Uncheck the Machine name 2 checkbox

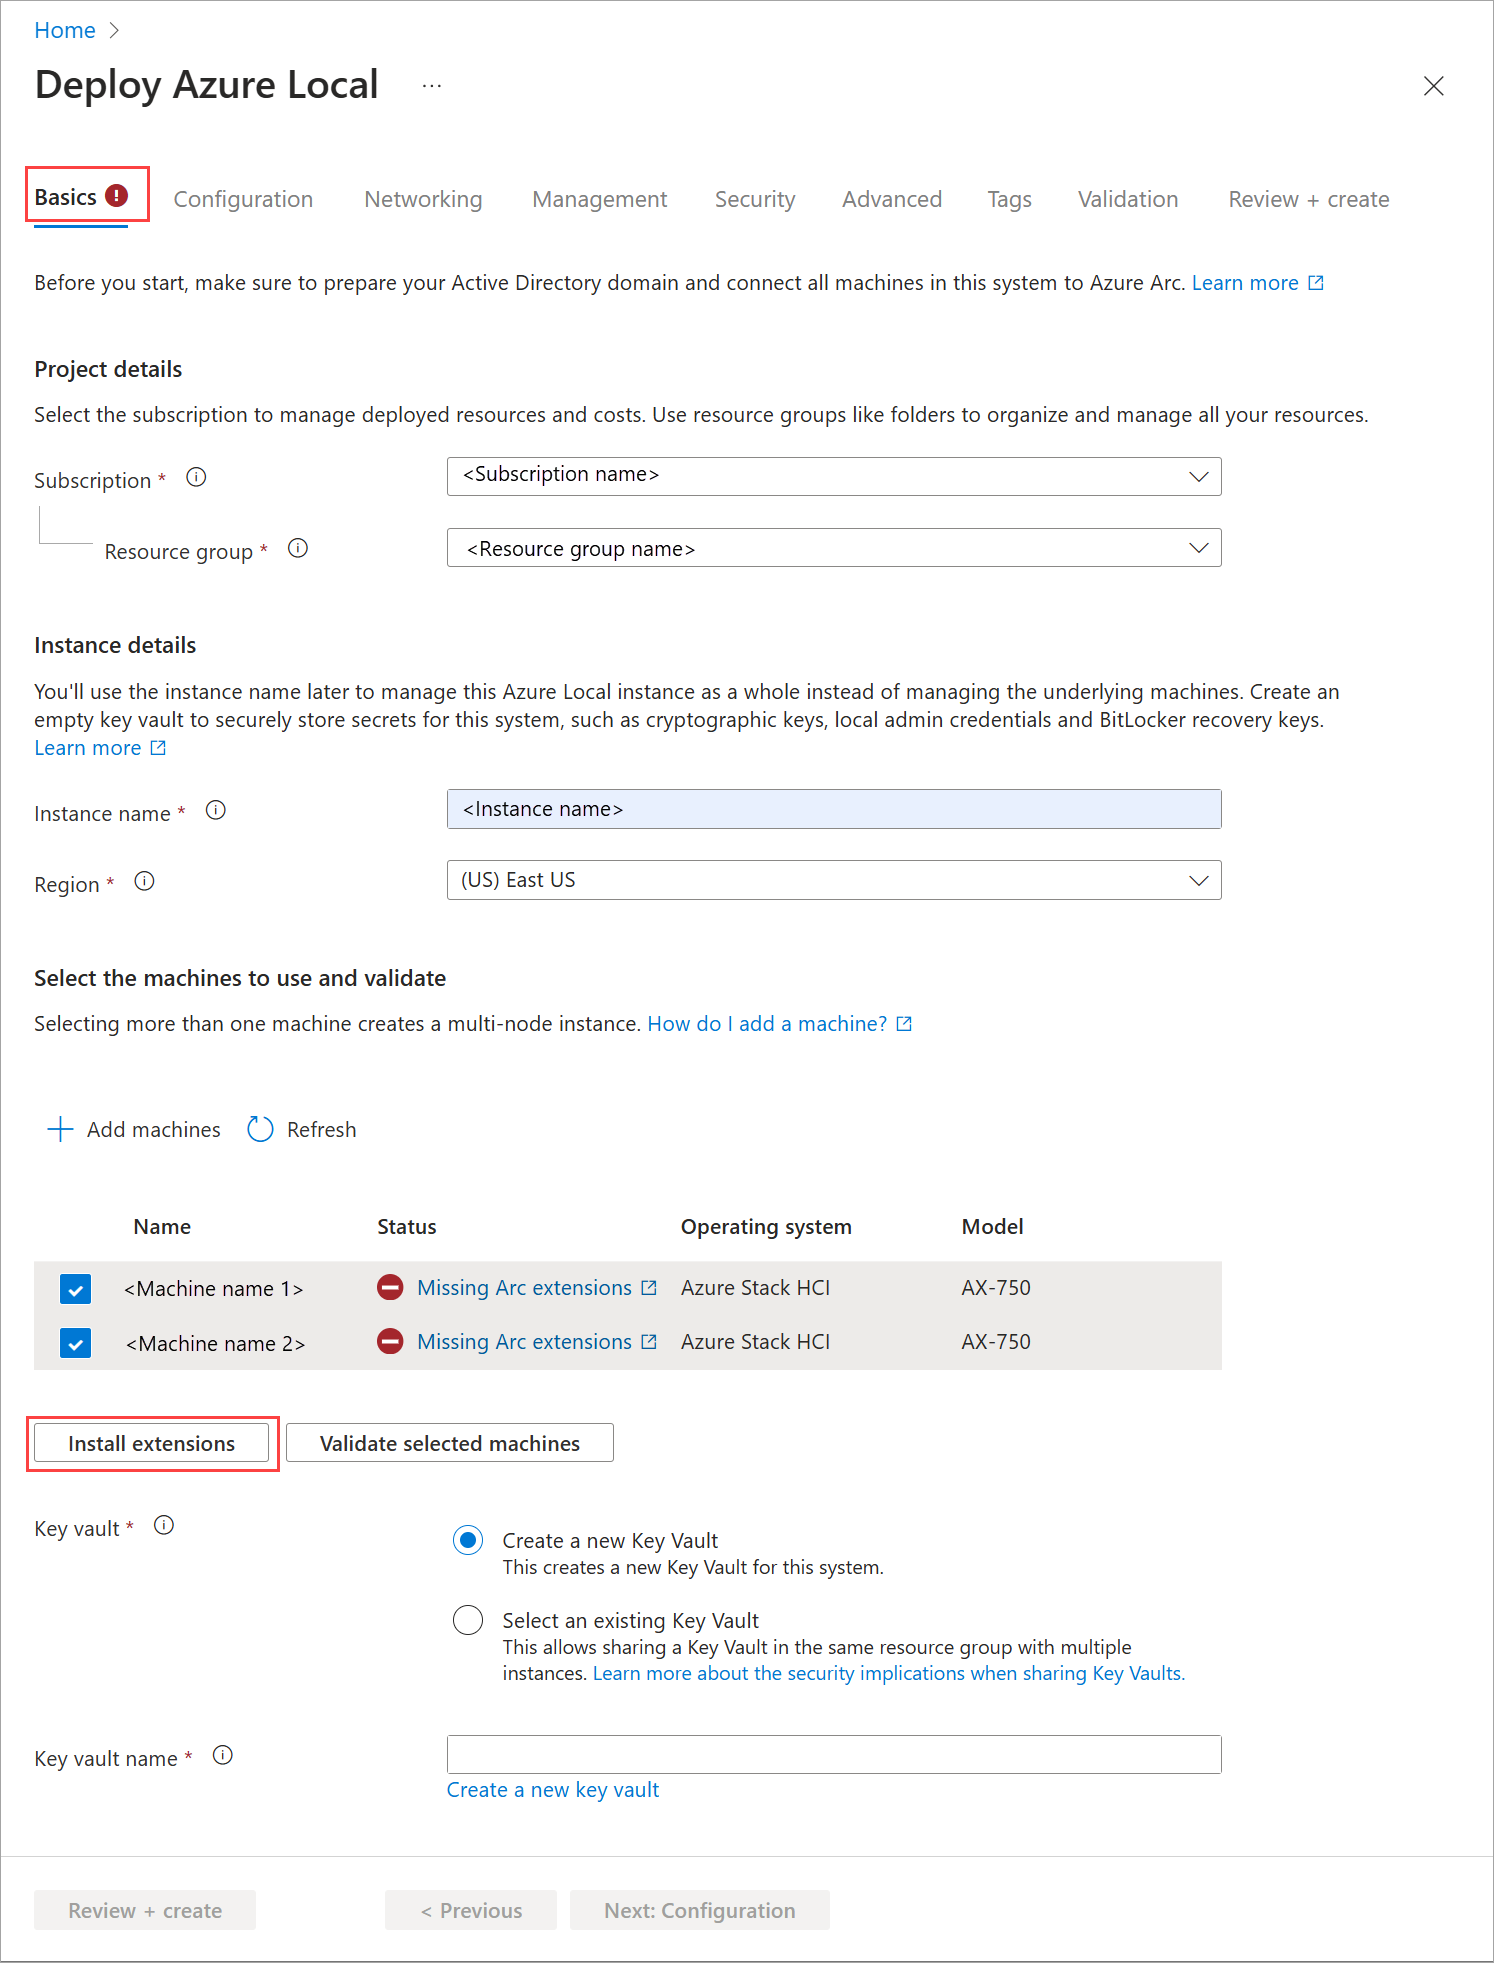coord(76,1343)
